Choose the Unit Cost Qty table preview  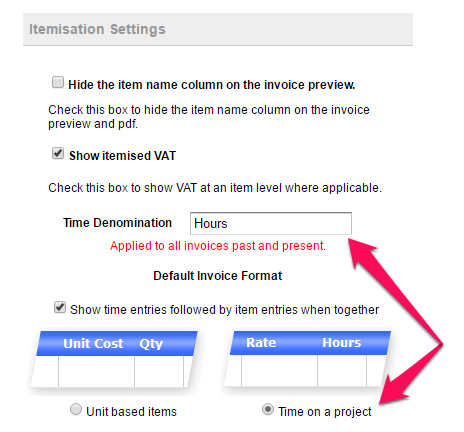tap(113, 359)
